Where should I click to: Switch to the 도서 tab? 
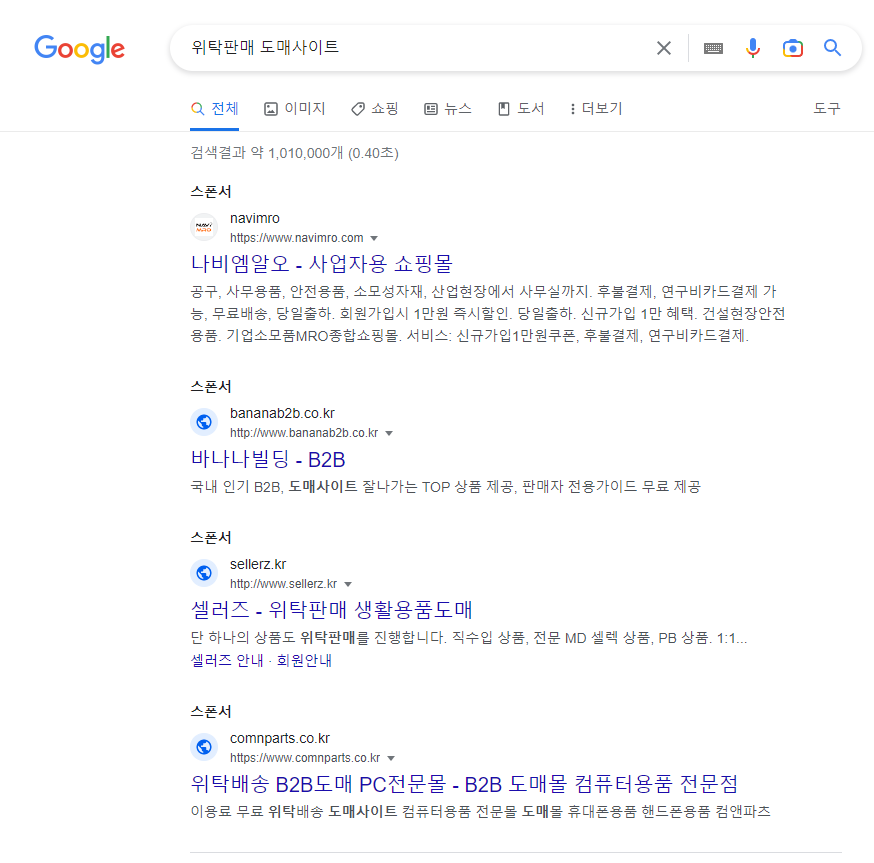(521, 109)
